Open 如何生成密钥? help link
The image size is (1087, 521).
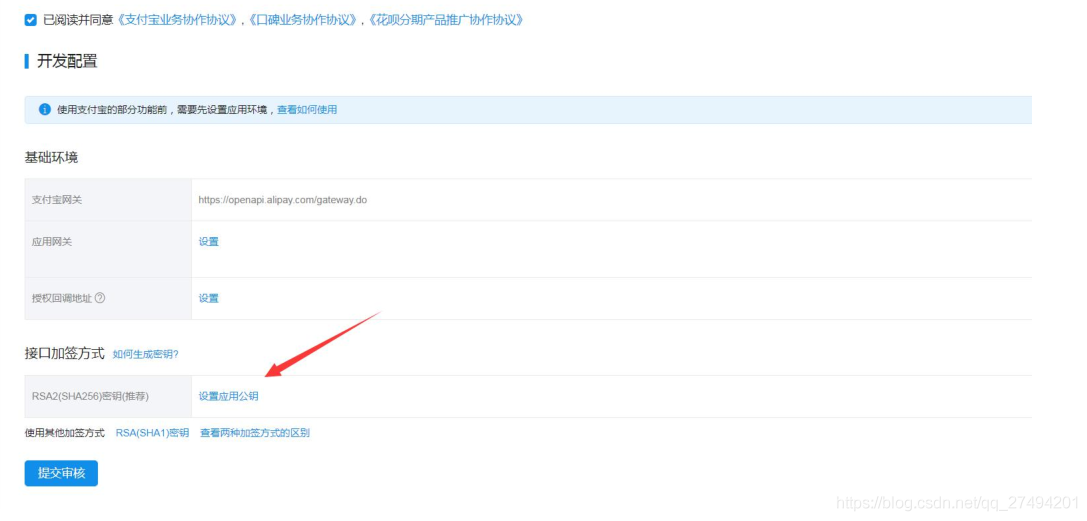146,354
